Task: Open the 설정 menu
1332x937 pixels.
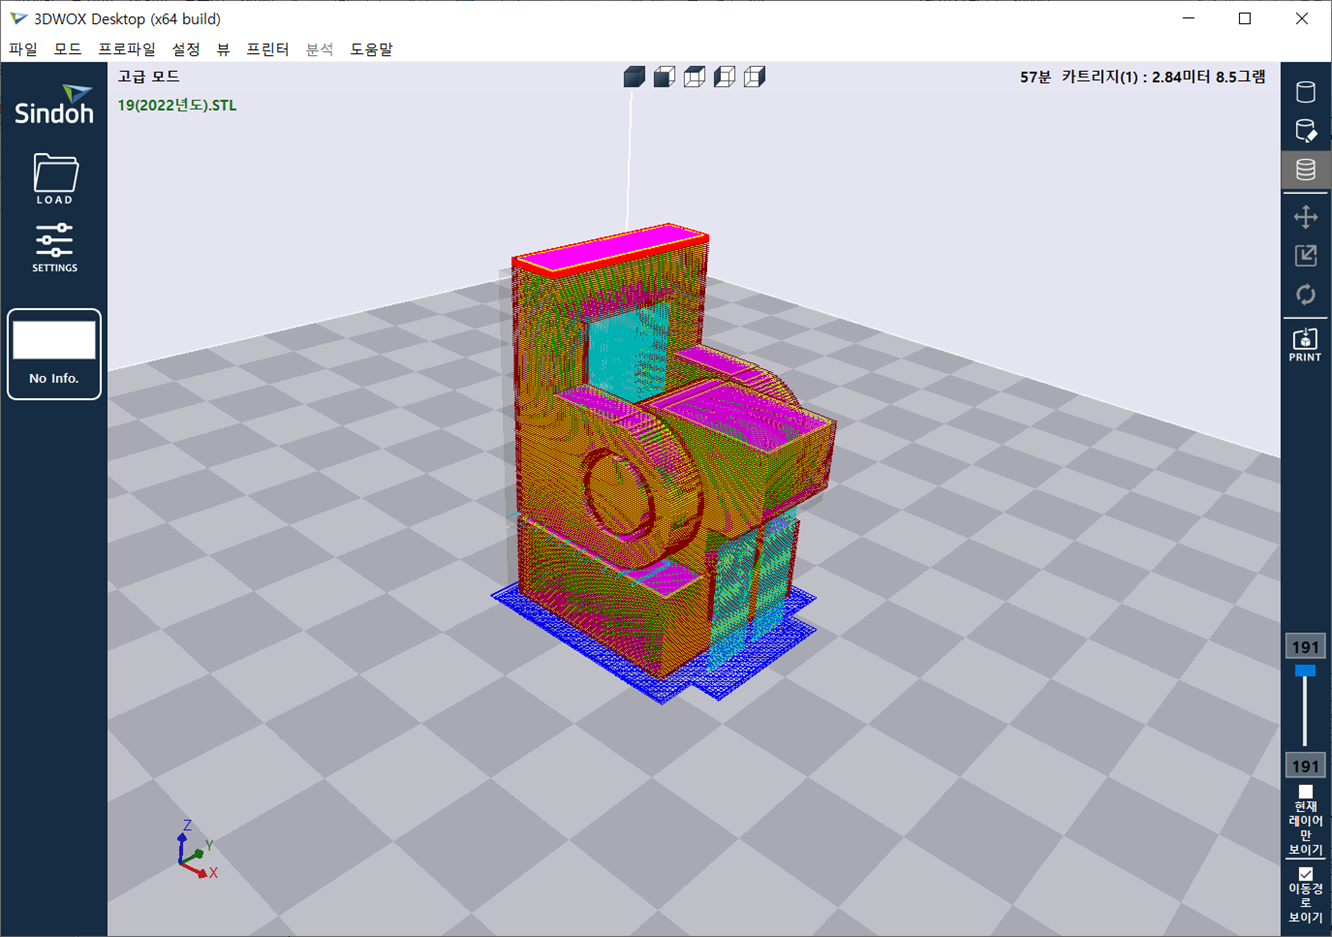Action: 186,49
